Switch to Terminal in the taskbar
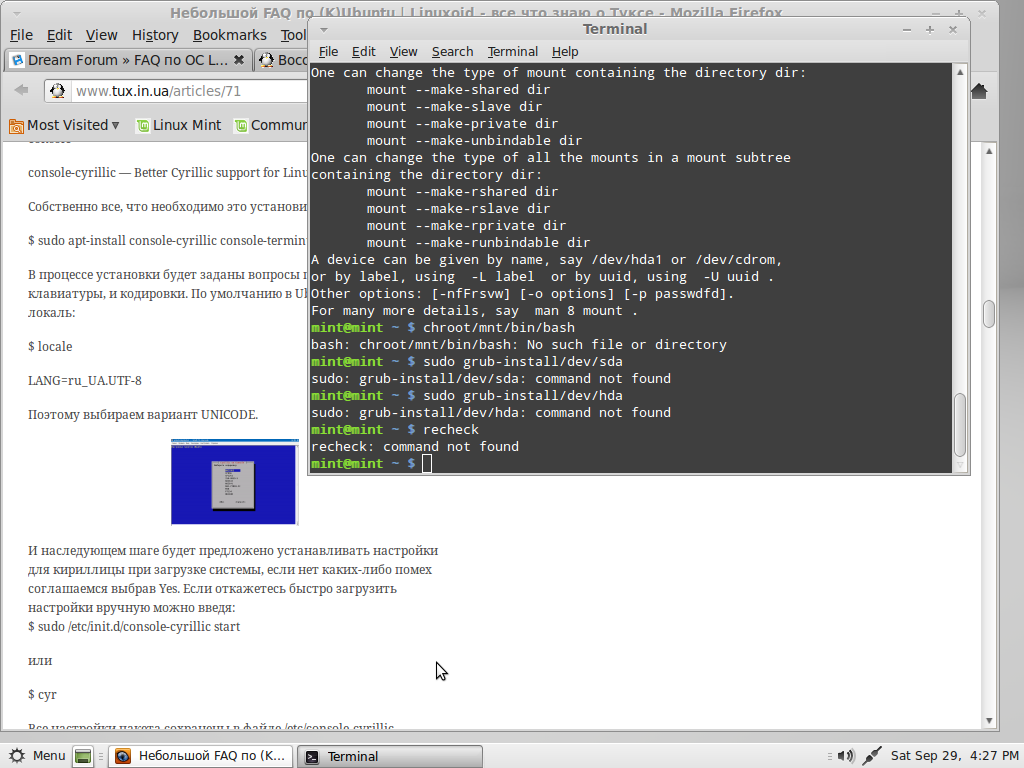 click(390, 756)
